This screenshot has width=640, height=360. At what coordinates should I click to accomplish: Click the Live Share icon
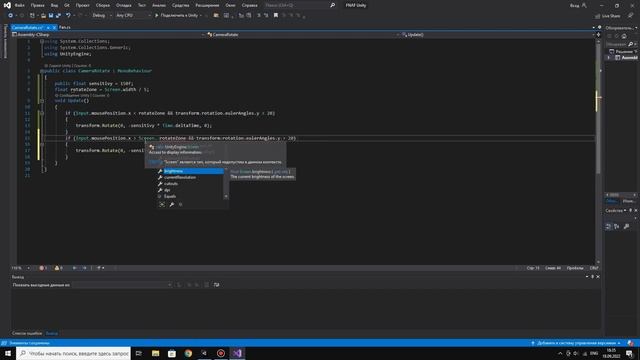pyautogui.click(x=598, y=16)
